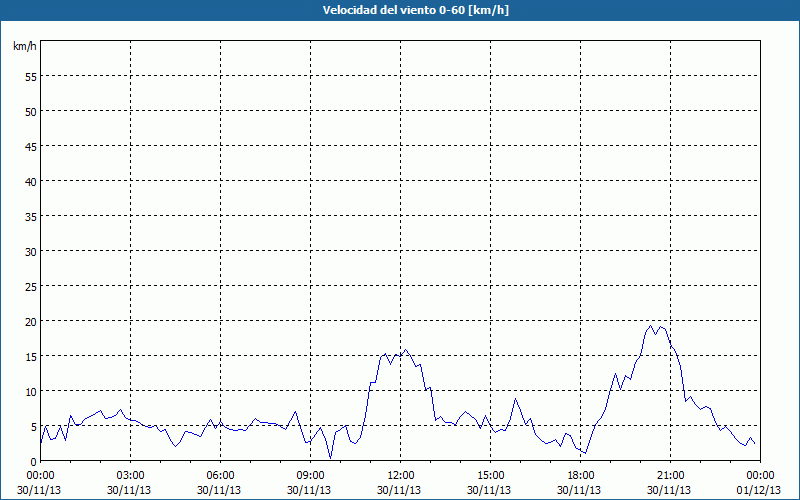Viewport: 800px width, 500px height.
Task: Click the 30/11/13 date under 12:00
Action: 399,490
